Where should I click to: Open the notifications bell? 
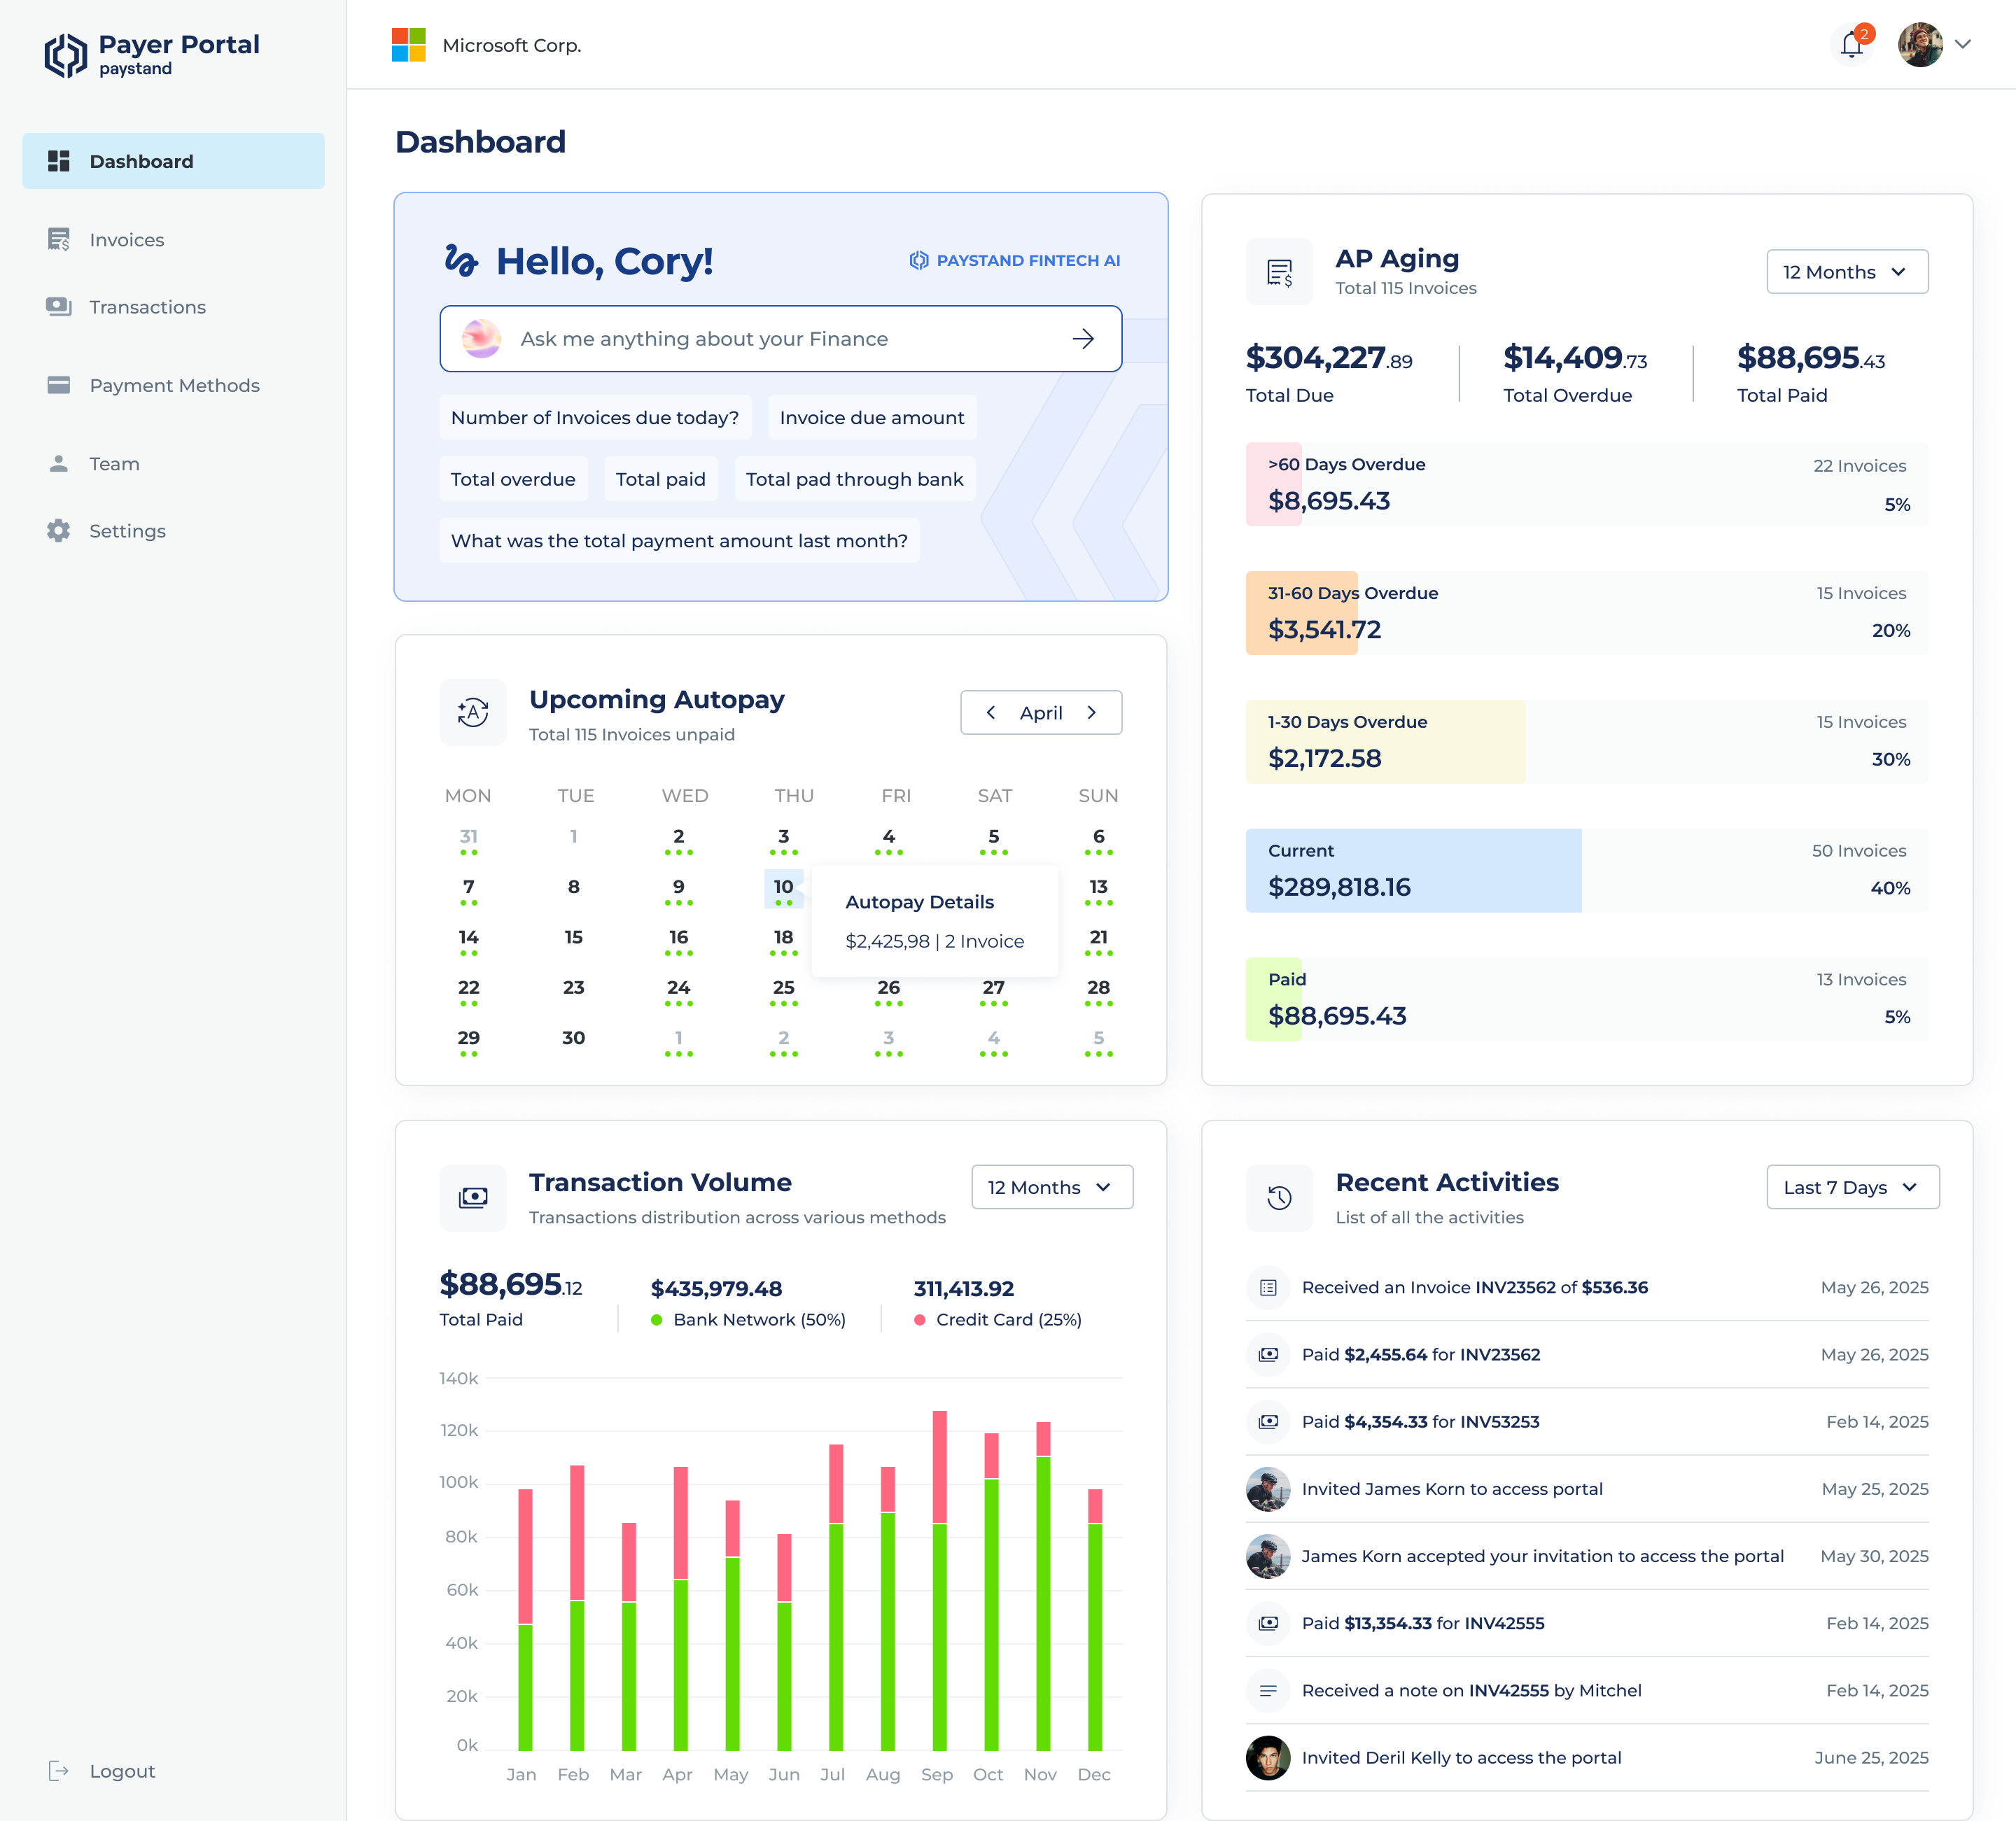point(1852,45)
